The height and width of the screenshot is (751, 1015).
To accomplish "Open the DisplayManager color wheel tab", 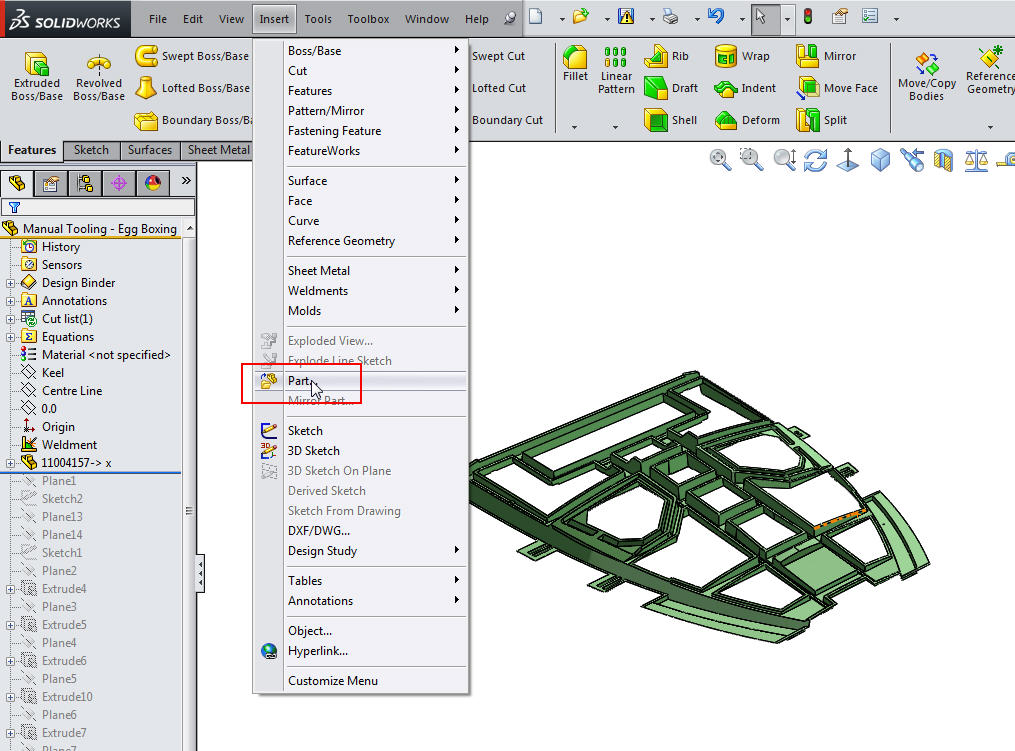I will tap(152, 183).
